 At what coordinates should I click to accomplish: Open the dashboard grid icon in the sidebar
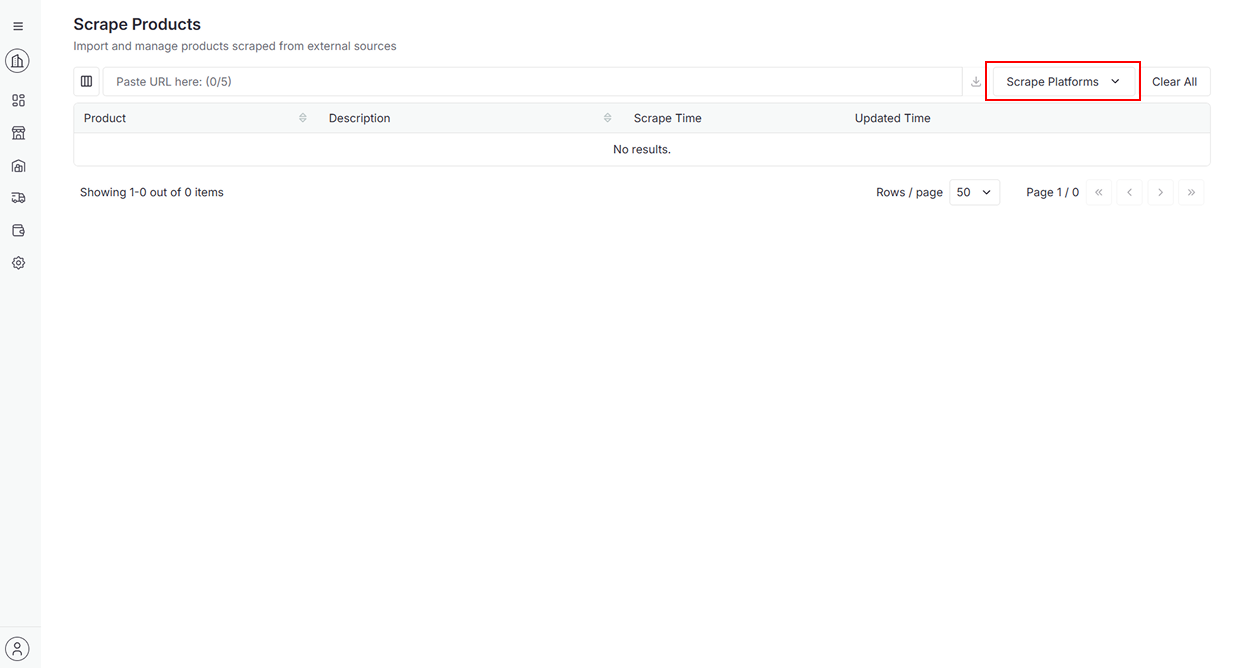pos(18,101)
